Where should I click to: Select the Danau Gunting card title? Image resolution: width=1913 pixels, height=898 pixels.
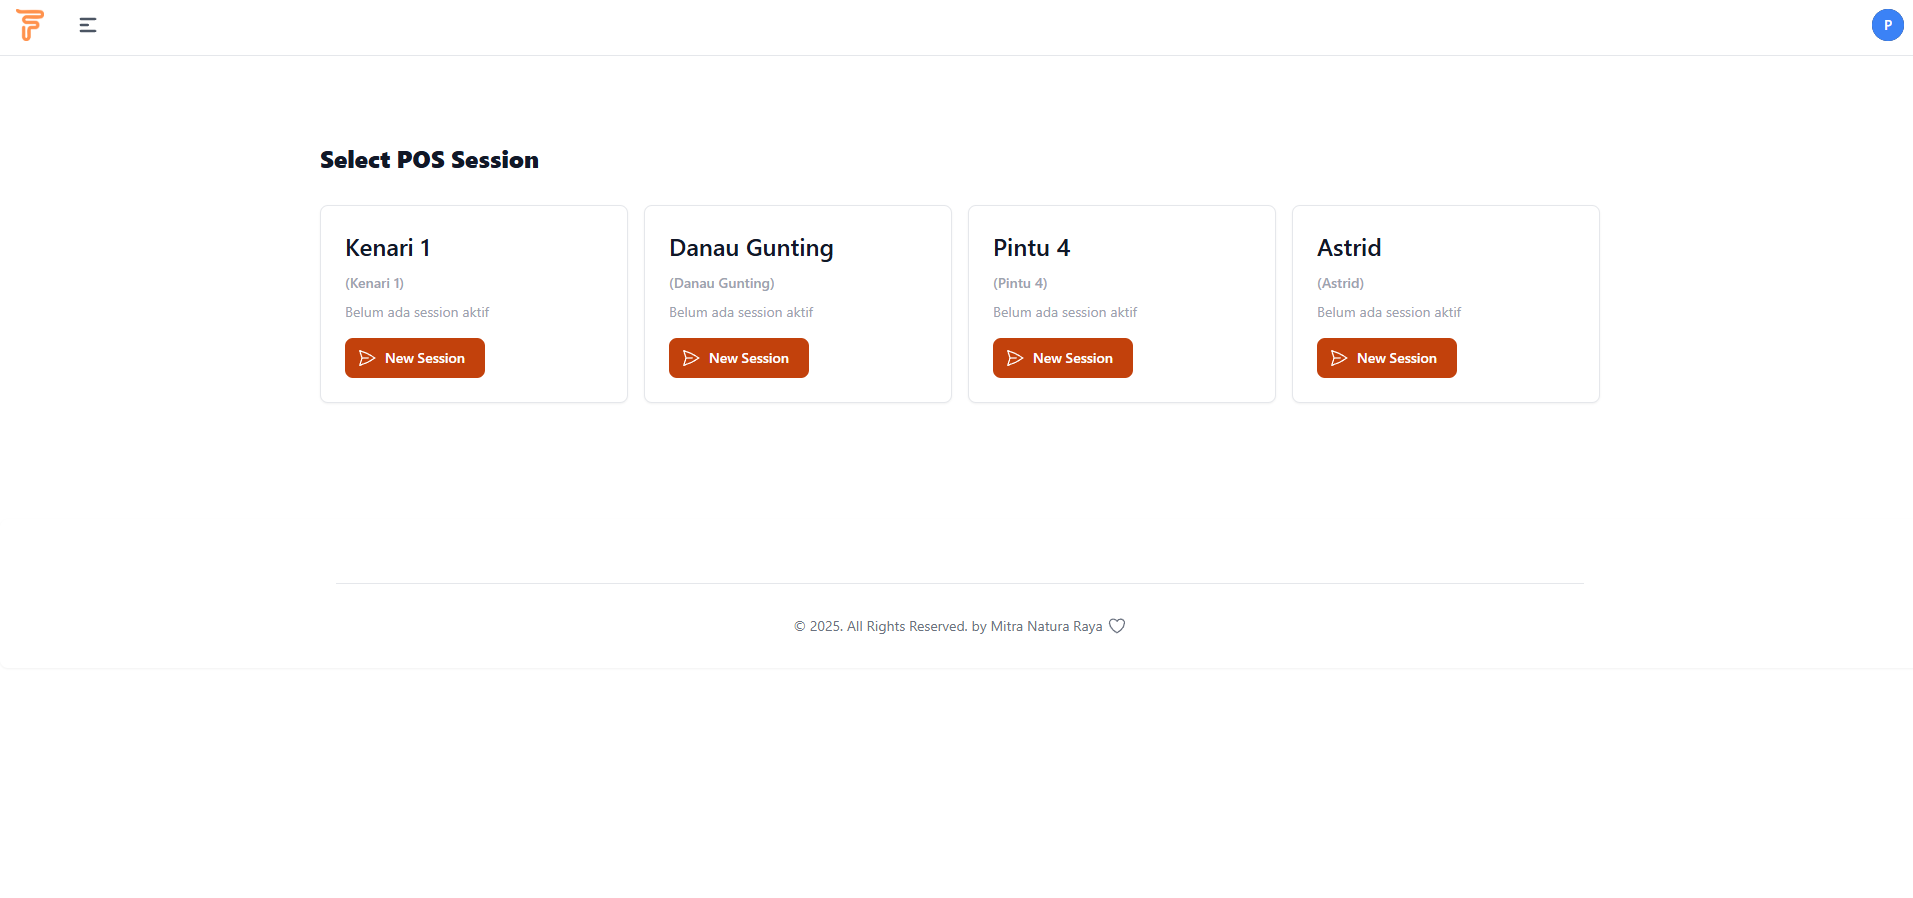[x=750, y=248]
